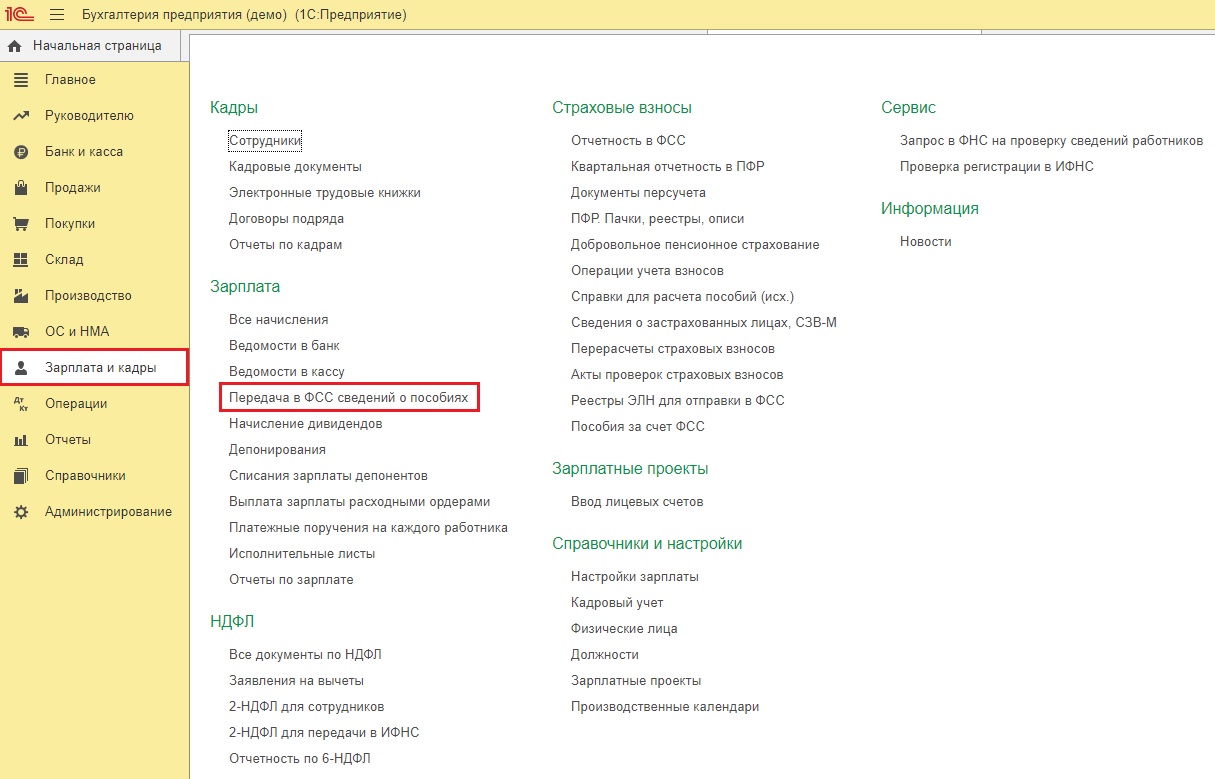Open 2-НДФЛ для передачи в ИФНС

(x=324, y=733)
